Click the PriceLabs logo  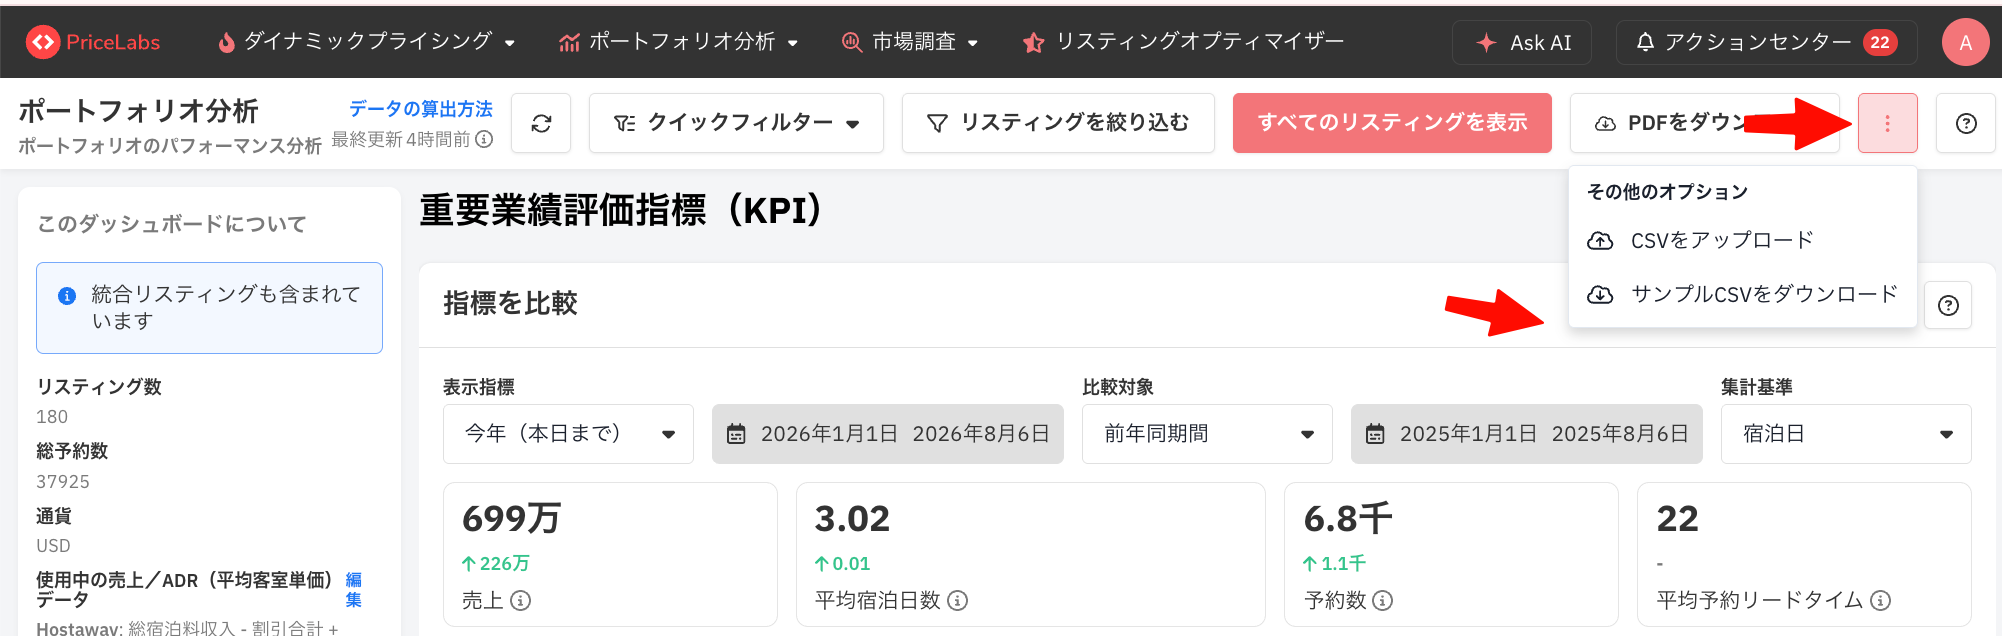[x=93, y=42]
